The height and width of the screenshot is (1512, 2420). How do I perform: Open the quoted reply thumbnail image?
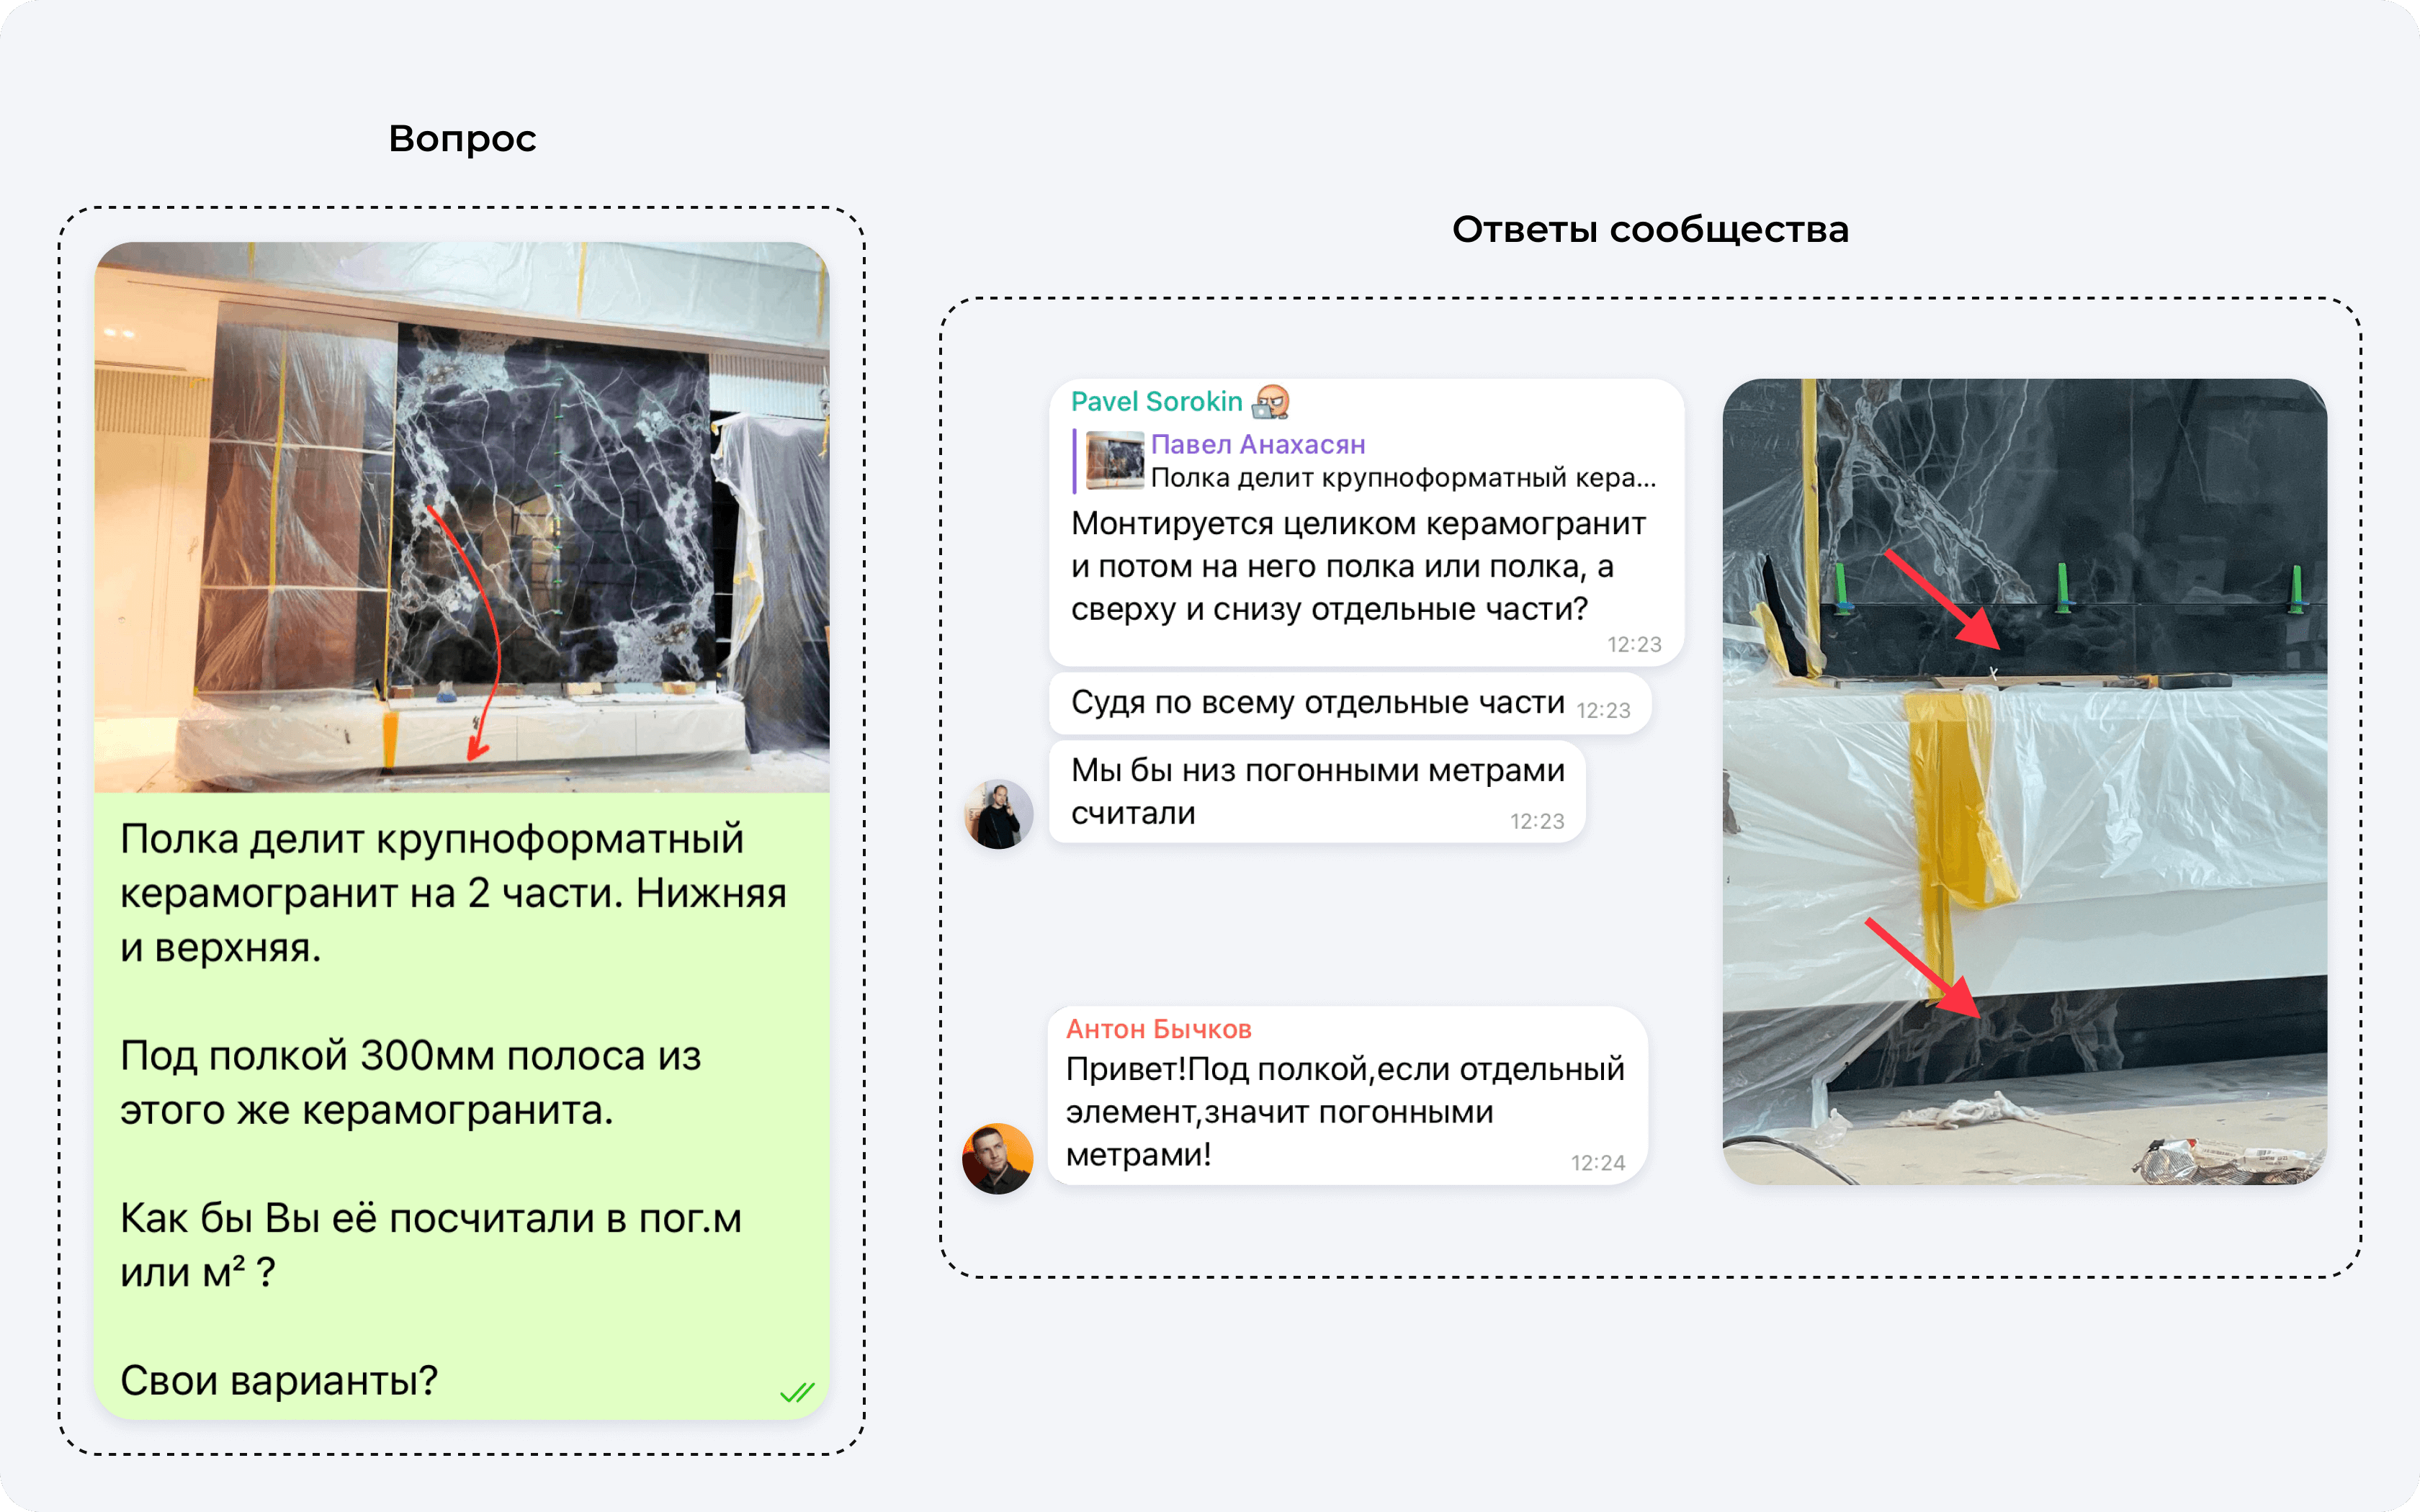(1114, 460)
